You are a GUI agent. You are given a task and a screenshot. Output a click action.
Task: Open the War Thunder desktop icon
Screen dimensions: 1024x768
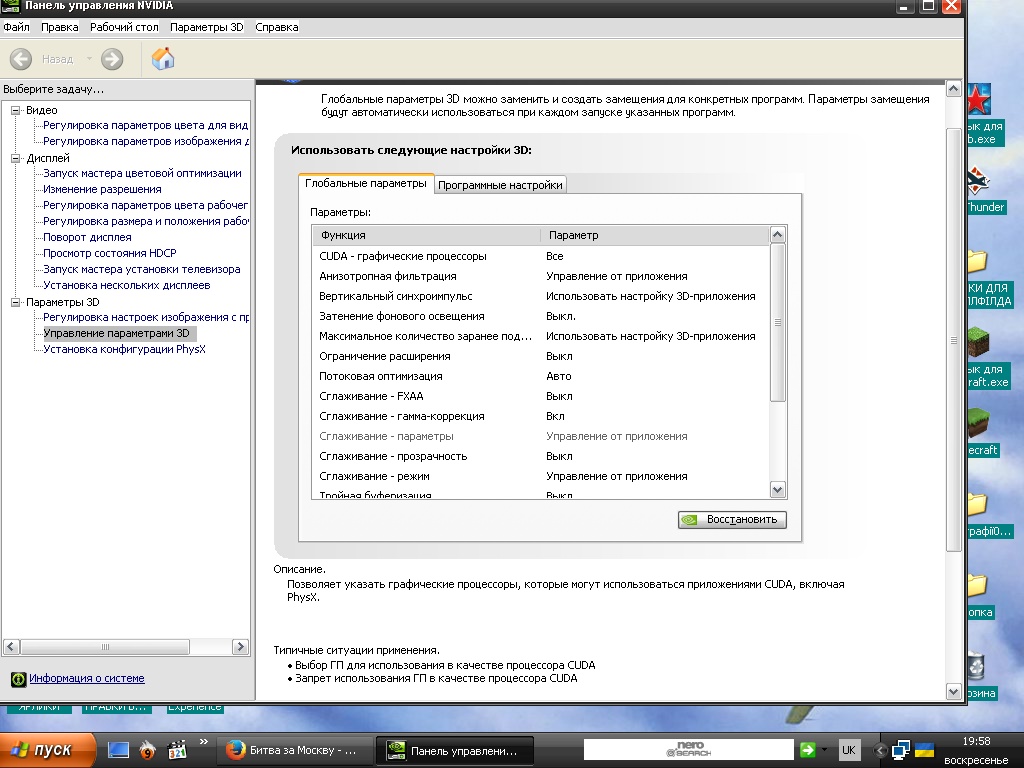click(x=978, y=181)
